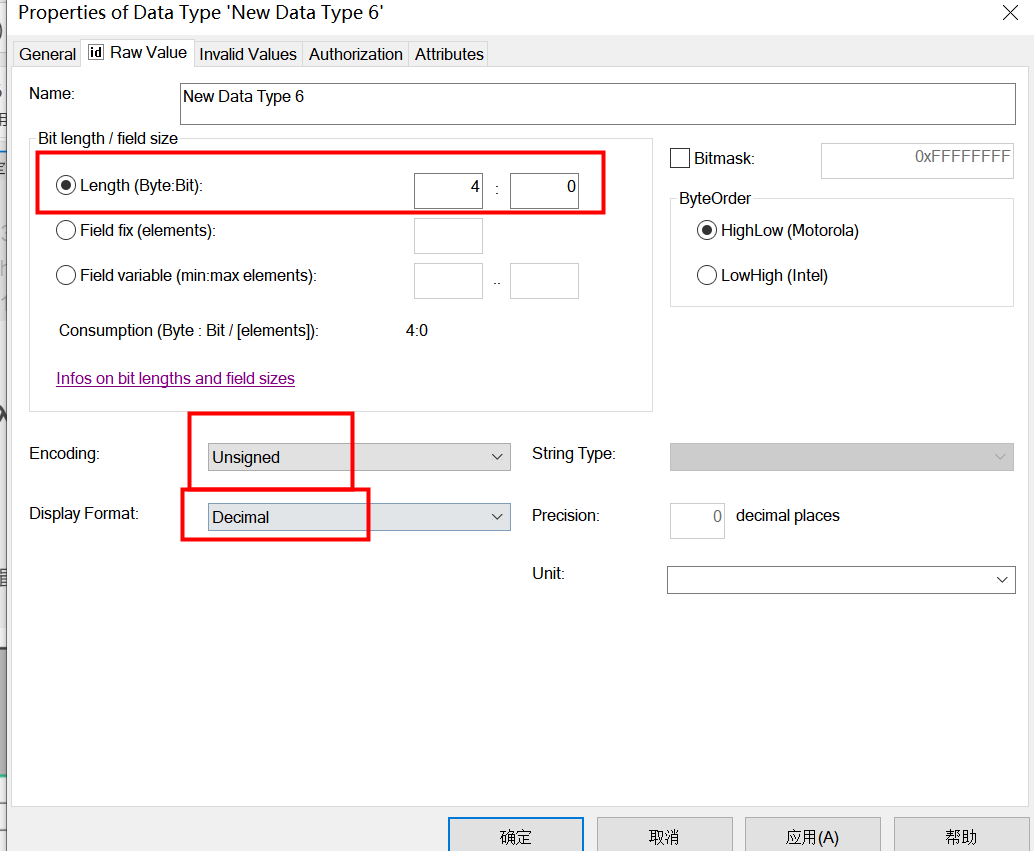Click the Field variable minimum elements box

448,281
